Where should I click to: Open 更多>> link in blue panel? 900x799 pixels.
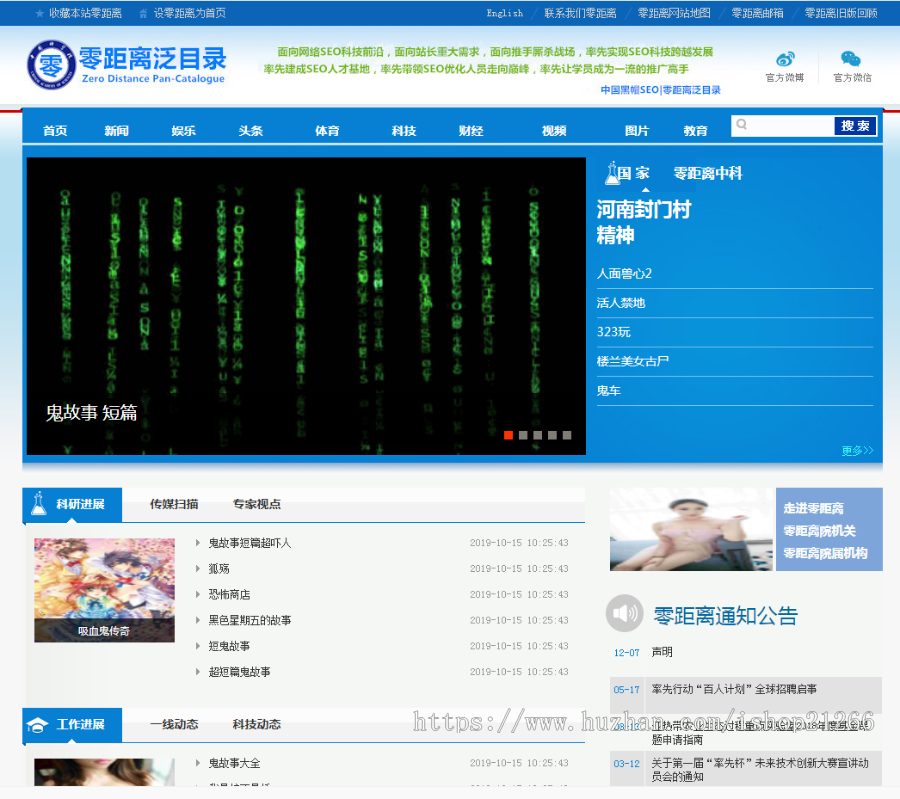[857, 451]
